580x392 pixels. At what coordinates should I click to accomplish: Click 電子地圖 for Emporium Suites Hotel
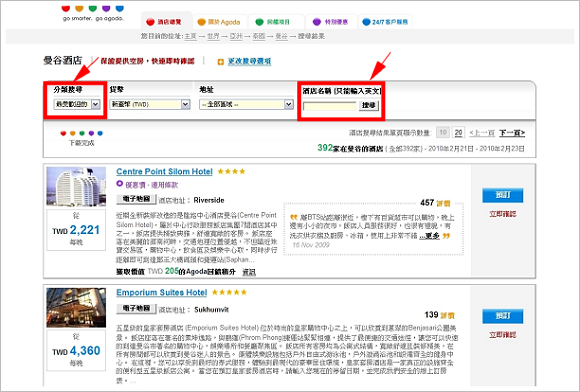coord(136,308)
